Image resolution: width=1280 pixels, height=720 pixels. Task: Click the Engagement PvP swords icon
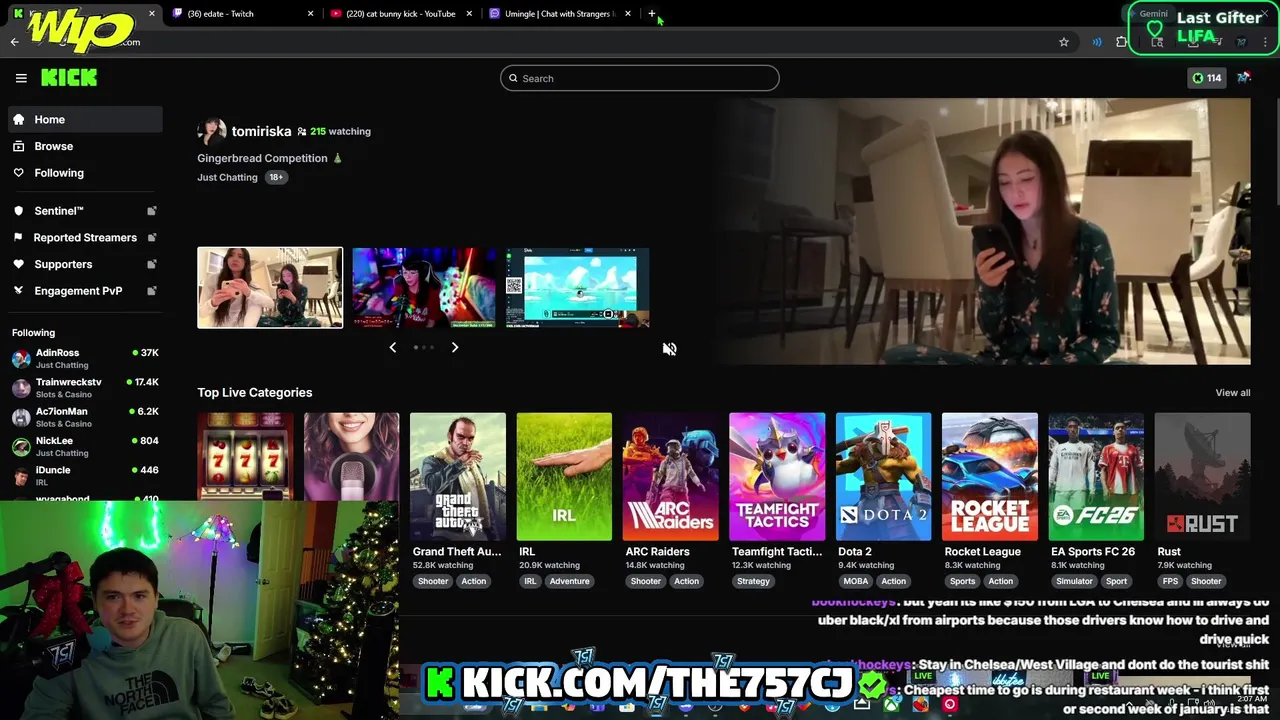pos(19,291)
